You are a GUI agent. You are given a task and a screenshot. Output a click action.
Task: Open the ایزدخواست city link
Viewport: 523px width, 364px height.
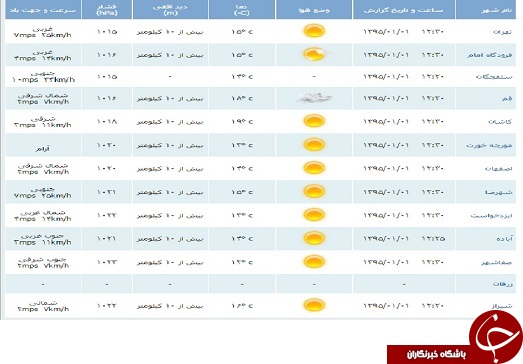(491, 216)
